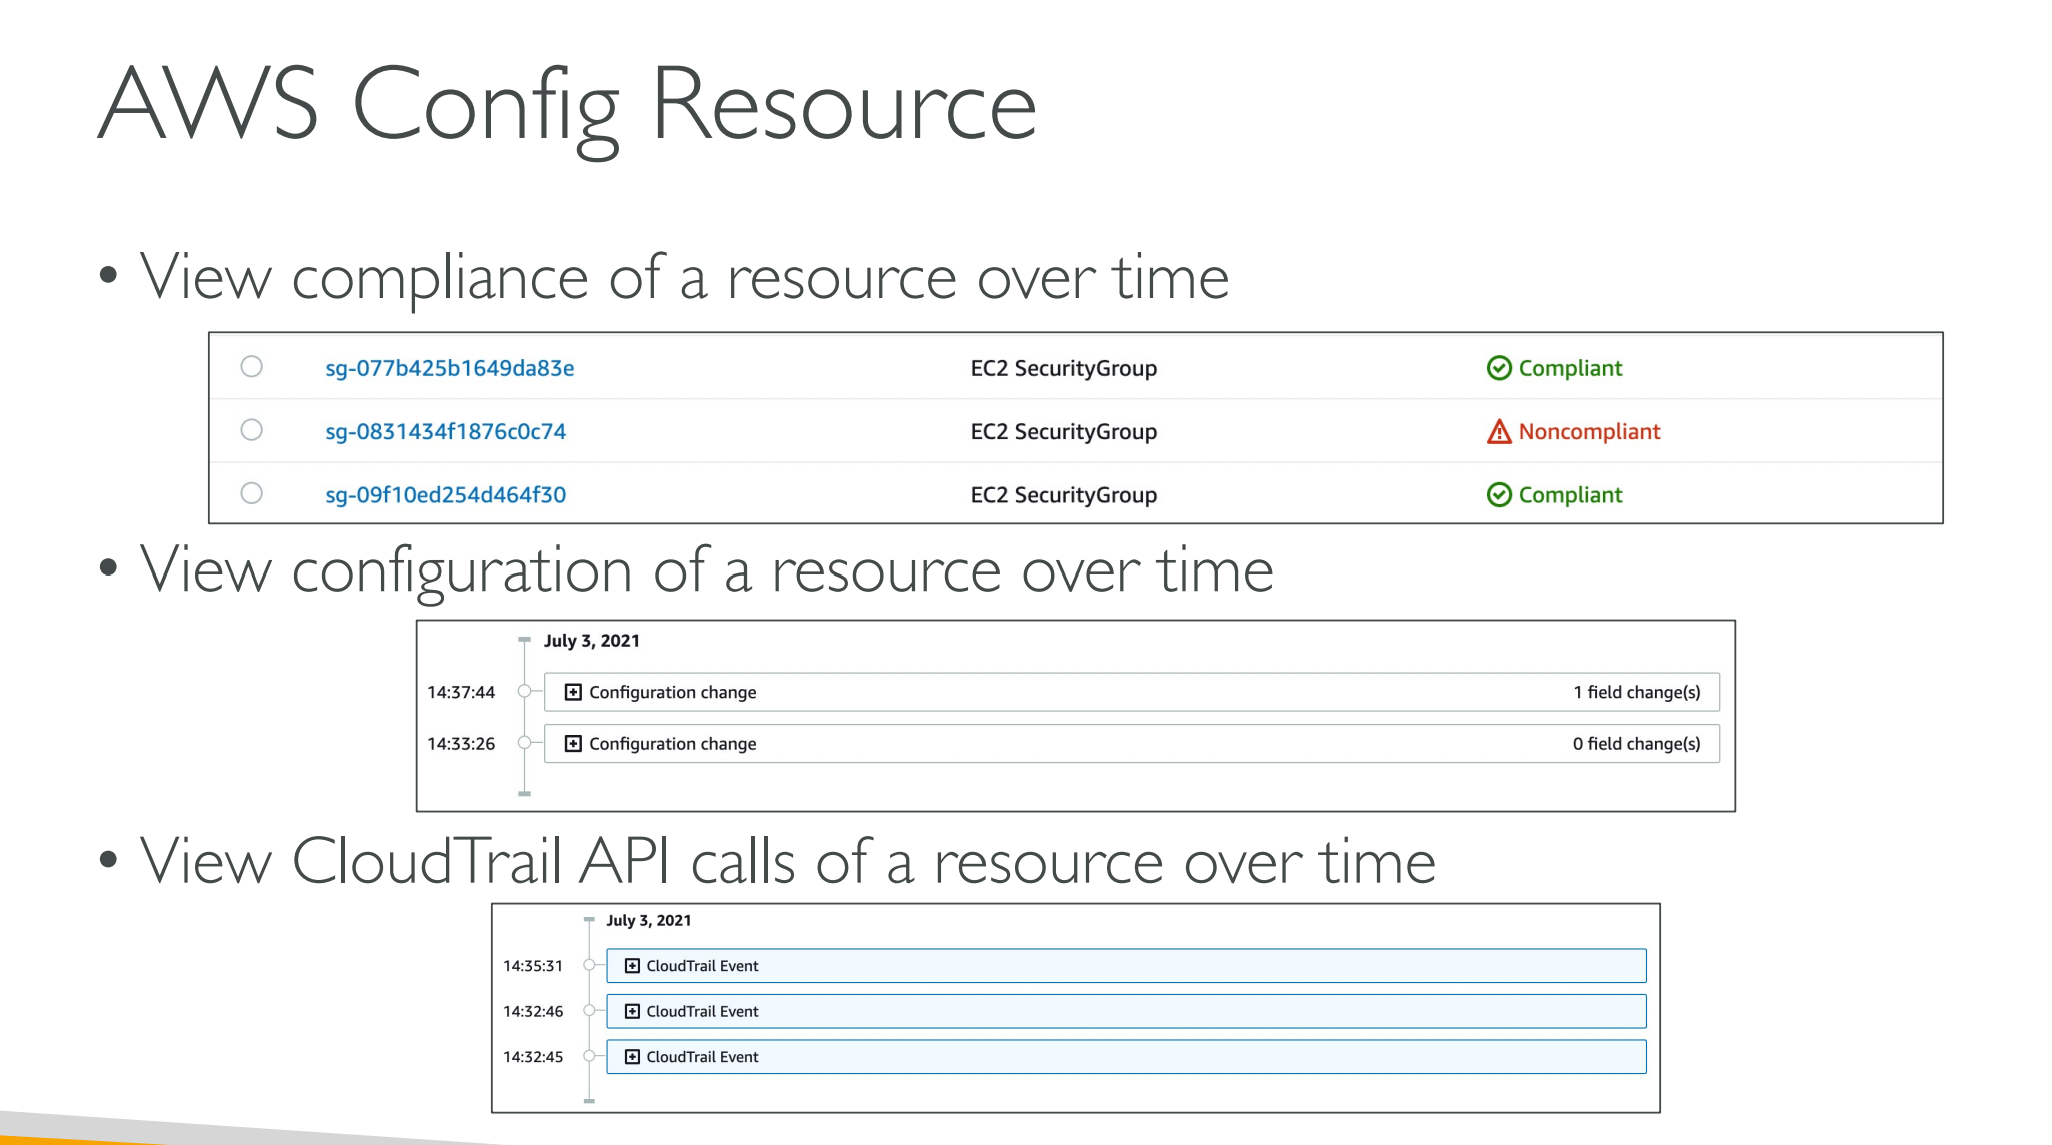The height and width of the screenshot is (1145, 2052).
Task: Select radio button for sg-077b425b1649da83e
Action: 252,367
